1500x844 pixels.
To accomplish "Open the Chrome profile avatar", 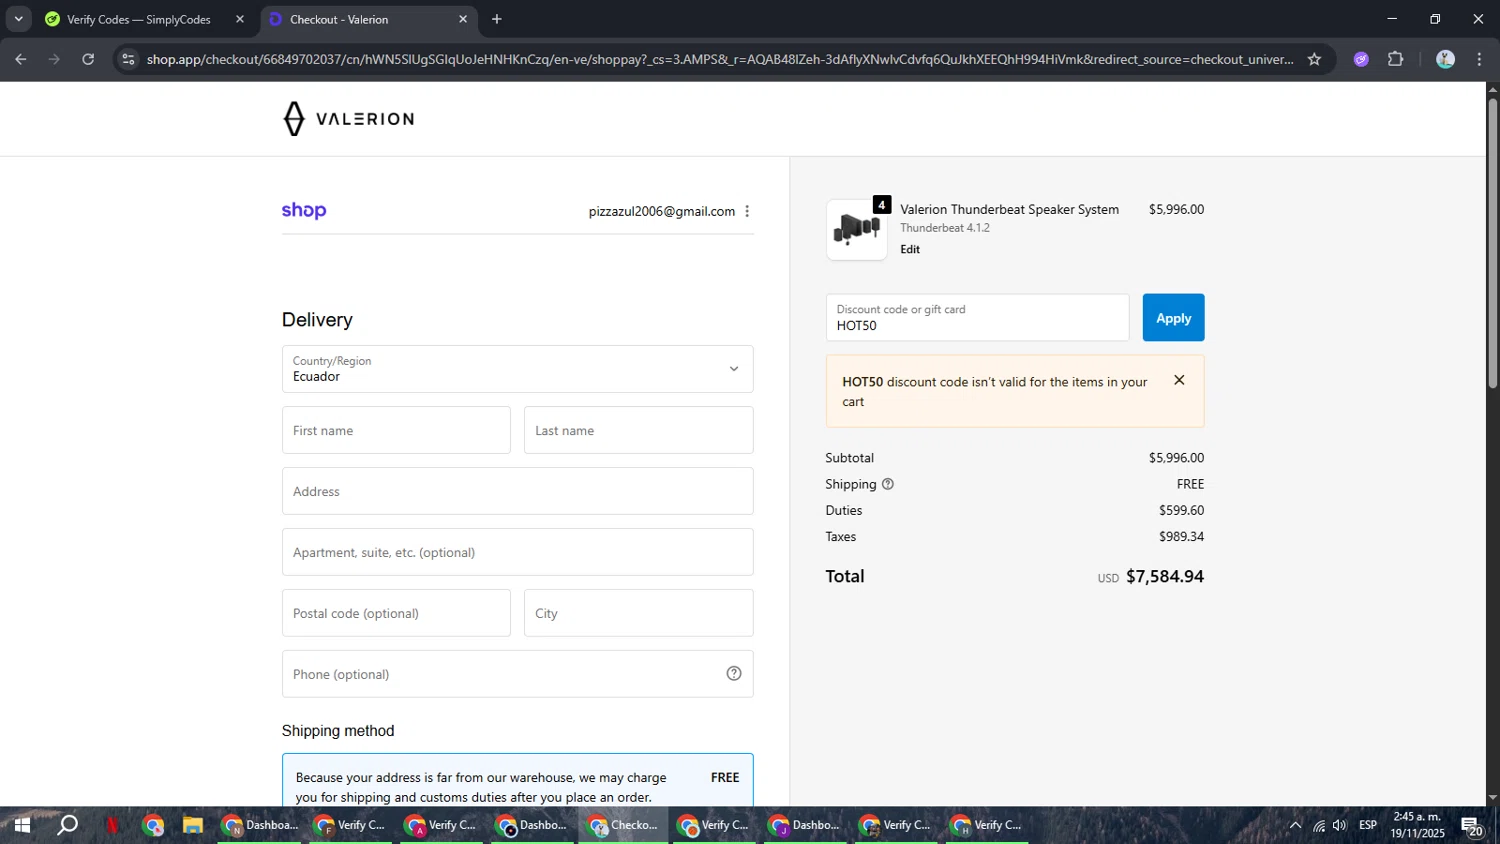I will [1445, 59].
